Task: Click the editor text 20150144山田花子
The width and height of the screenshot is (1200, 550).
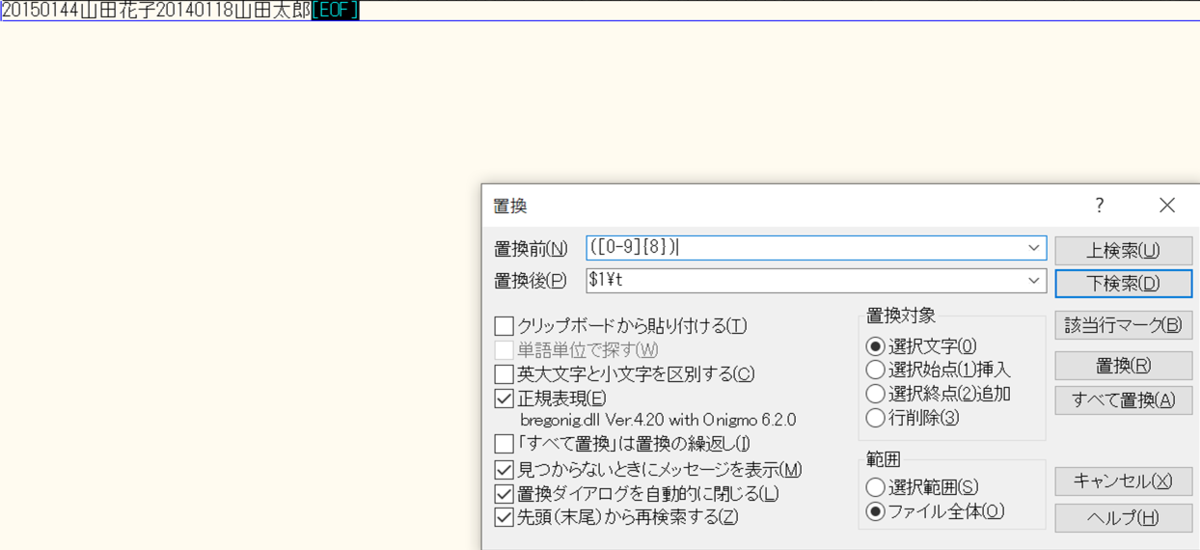Action: pyautogui.click(x=78, y=10)
